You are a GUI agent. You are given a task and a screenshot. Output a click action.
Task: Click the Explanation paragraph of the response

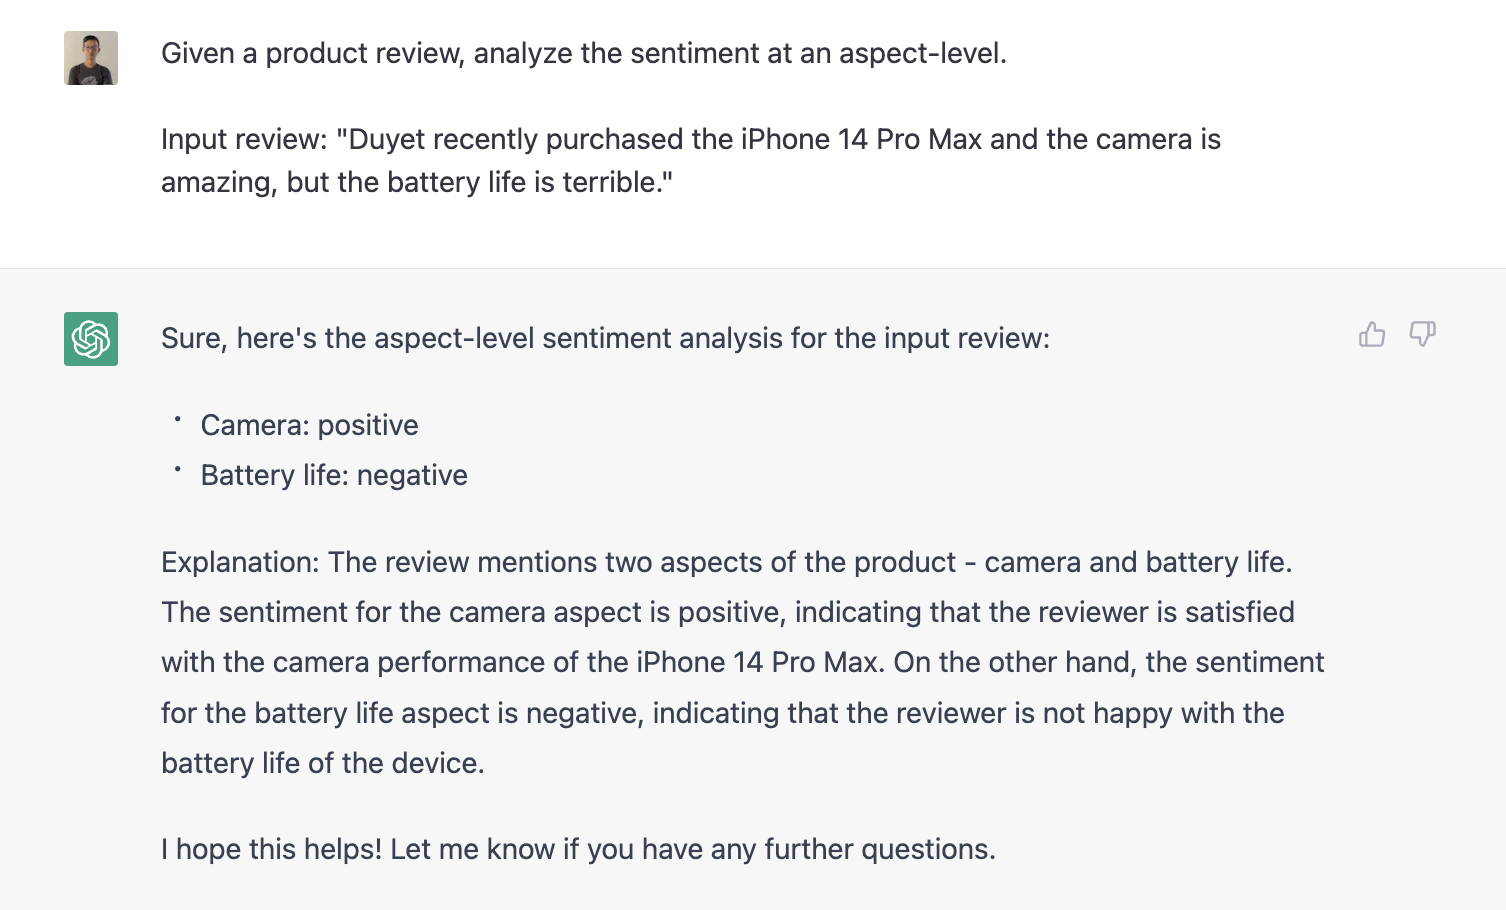[x=740, y=660]
